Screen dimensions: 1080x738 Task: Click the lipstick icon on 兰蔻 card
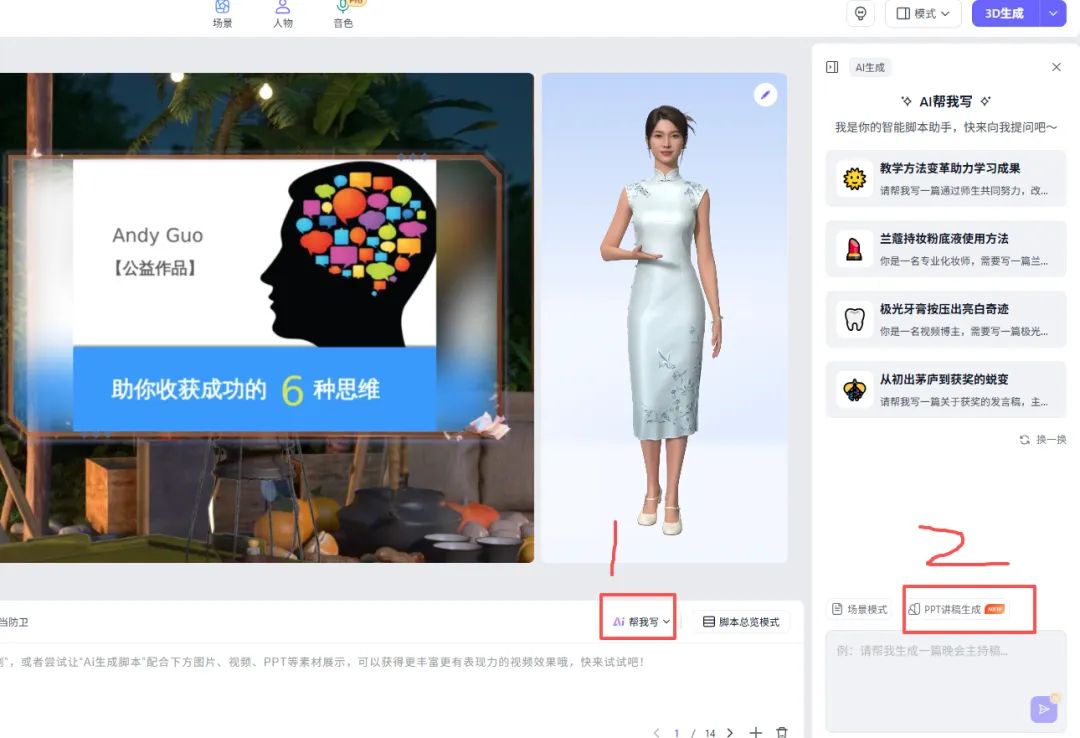point(854,249)
